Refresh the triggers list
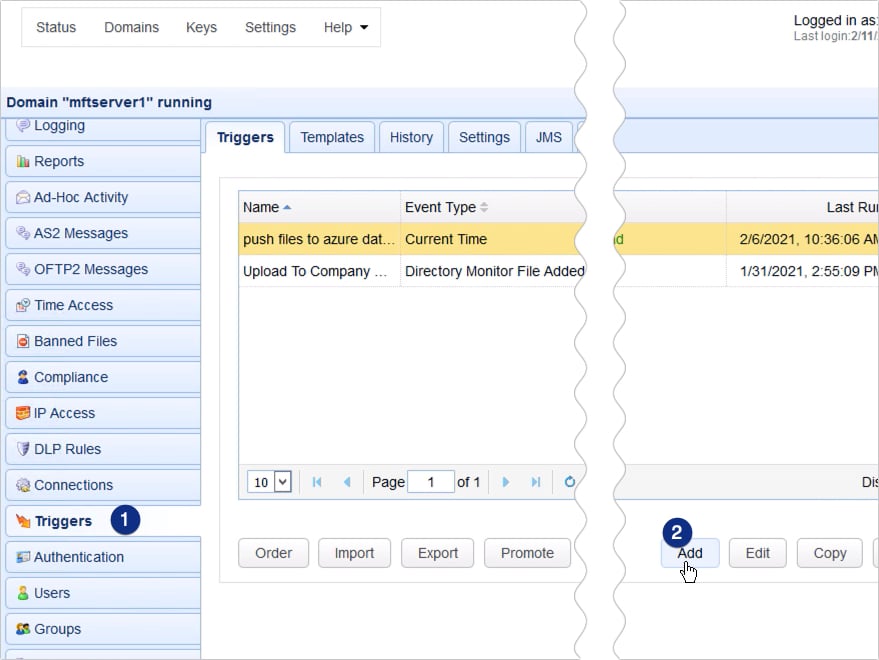 (x=569, y=482)
